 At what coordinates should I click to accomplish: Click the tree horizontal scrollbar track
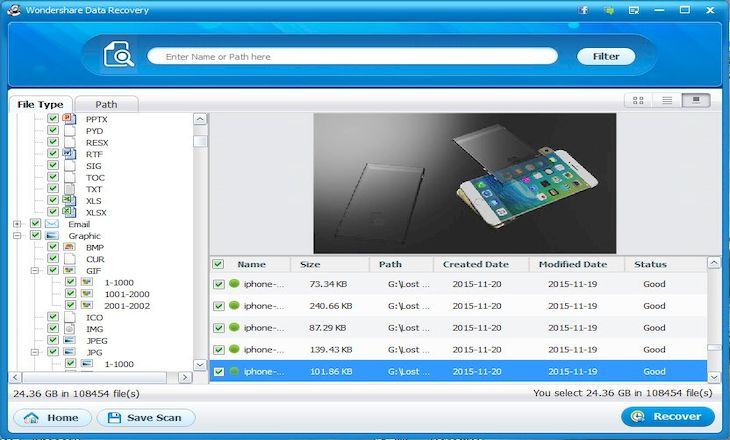[x=95, y=377]
